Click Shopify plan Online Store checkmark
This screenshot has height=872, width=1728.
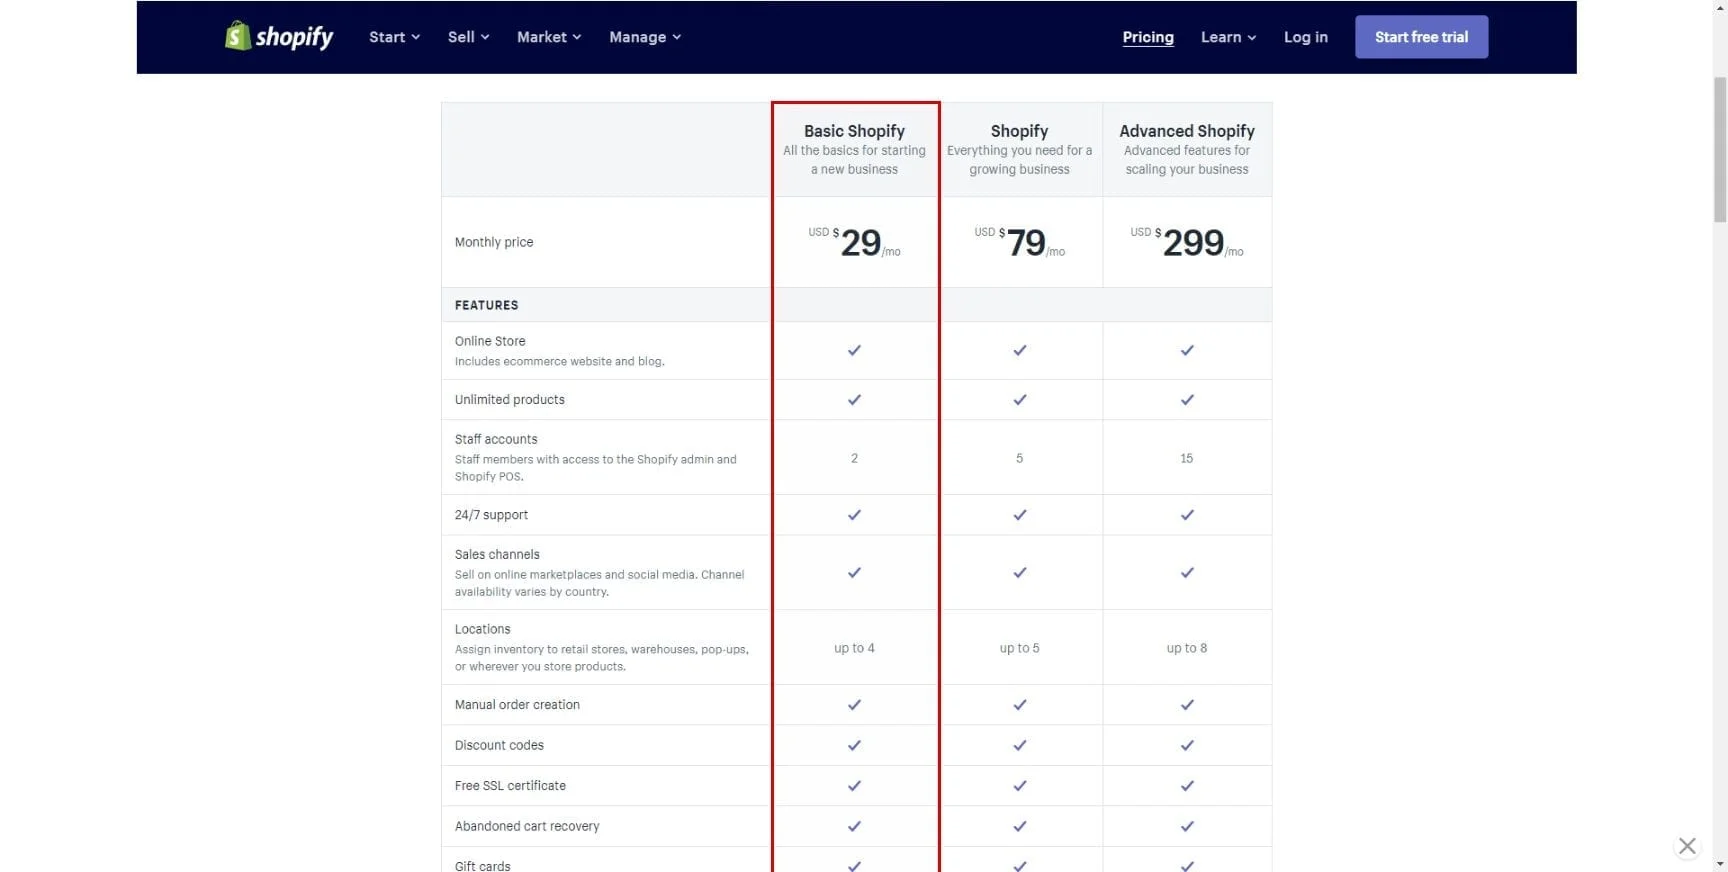1019,350
